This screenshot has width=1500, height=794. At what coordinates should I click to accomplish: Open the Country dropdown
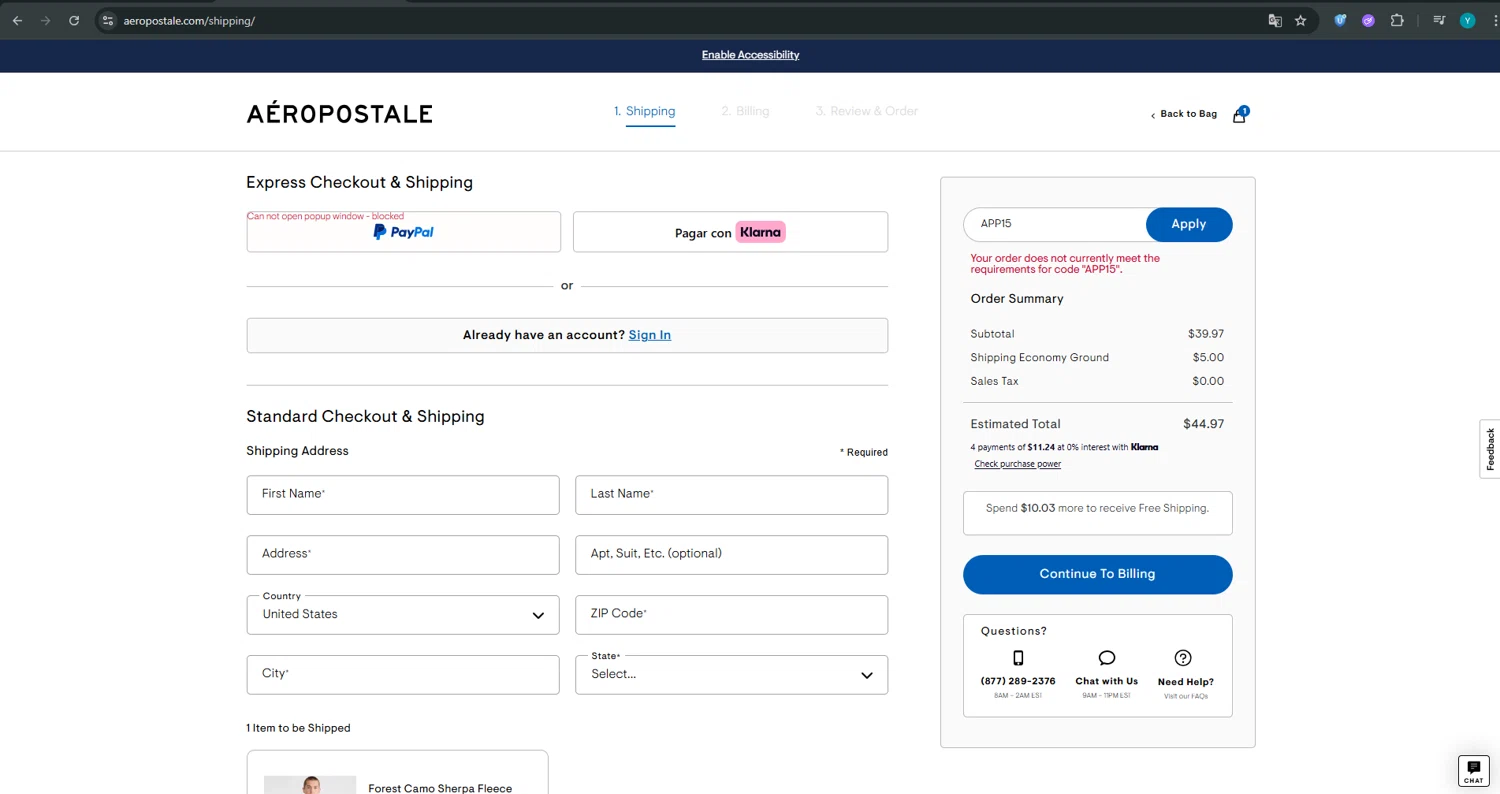[x=403, y=615]
